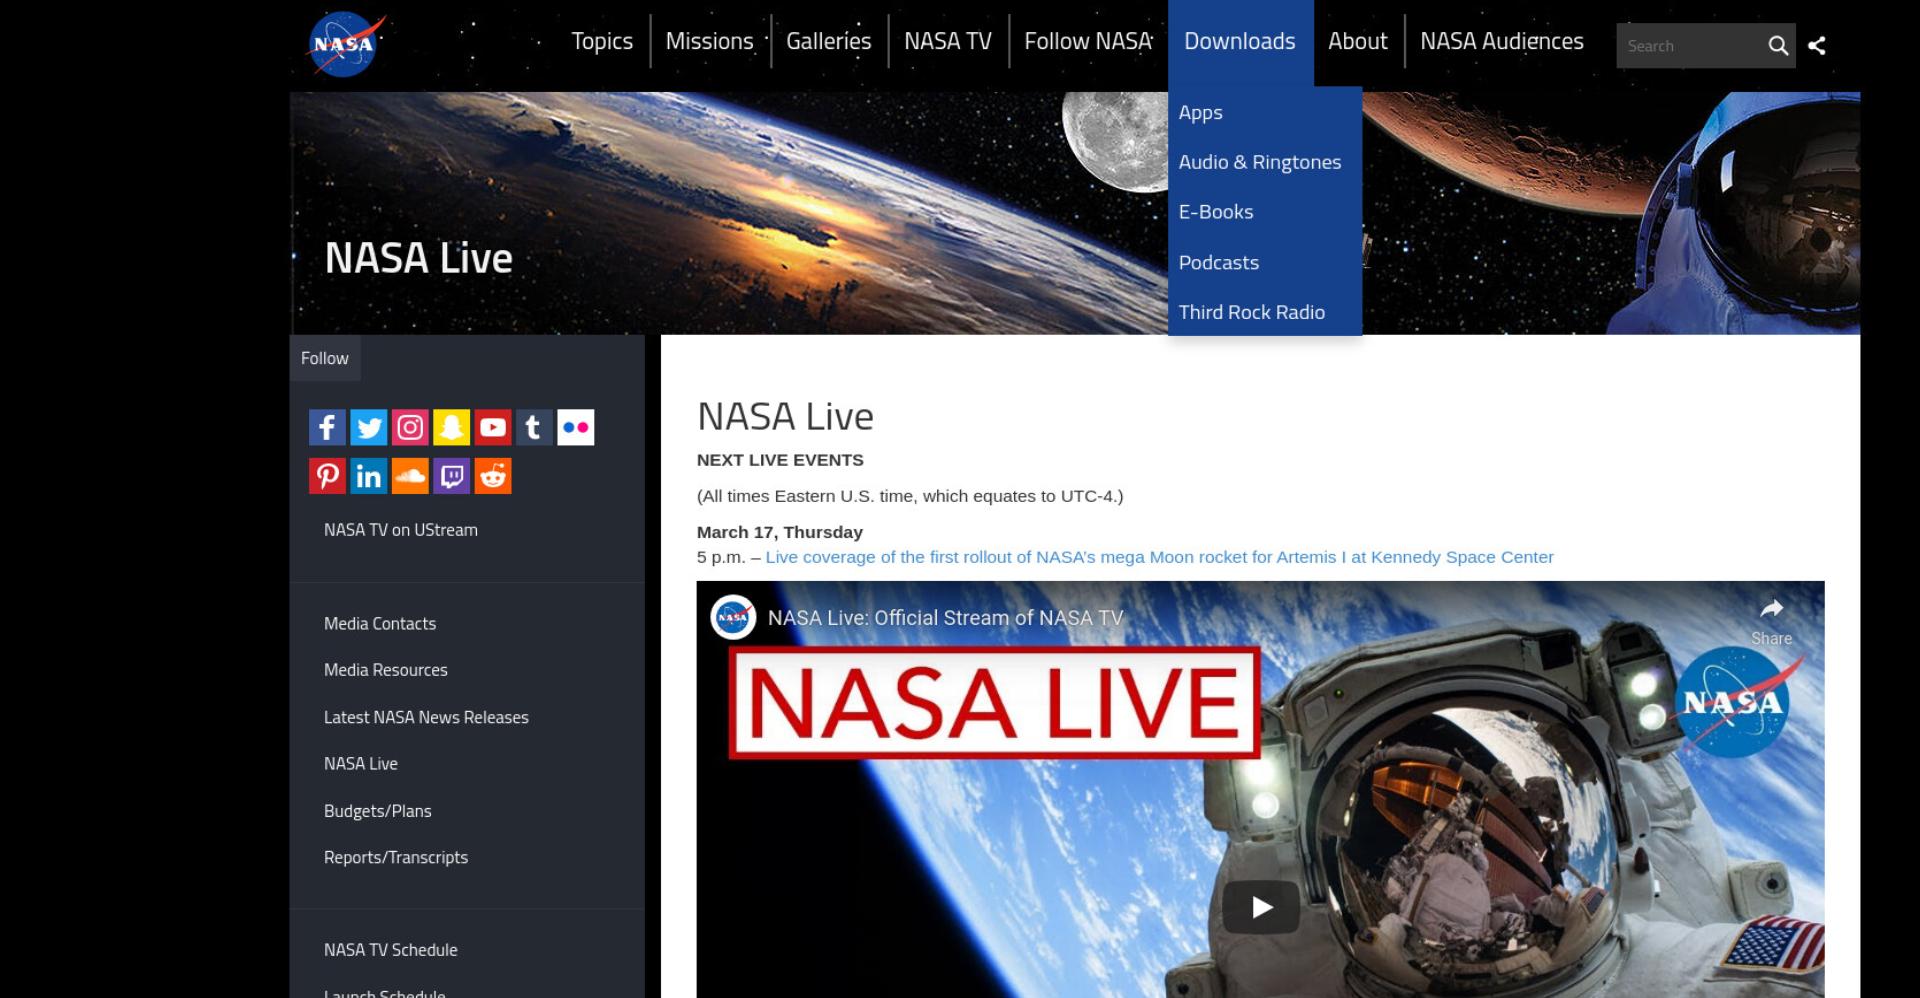The image size is (1920, 998).
Task: Open Media Contacts link
Action: coord(380,624)
